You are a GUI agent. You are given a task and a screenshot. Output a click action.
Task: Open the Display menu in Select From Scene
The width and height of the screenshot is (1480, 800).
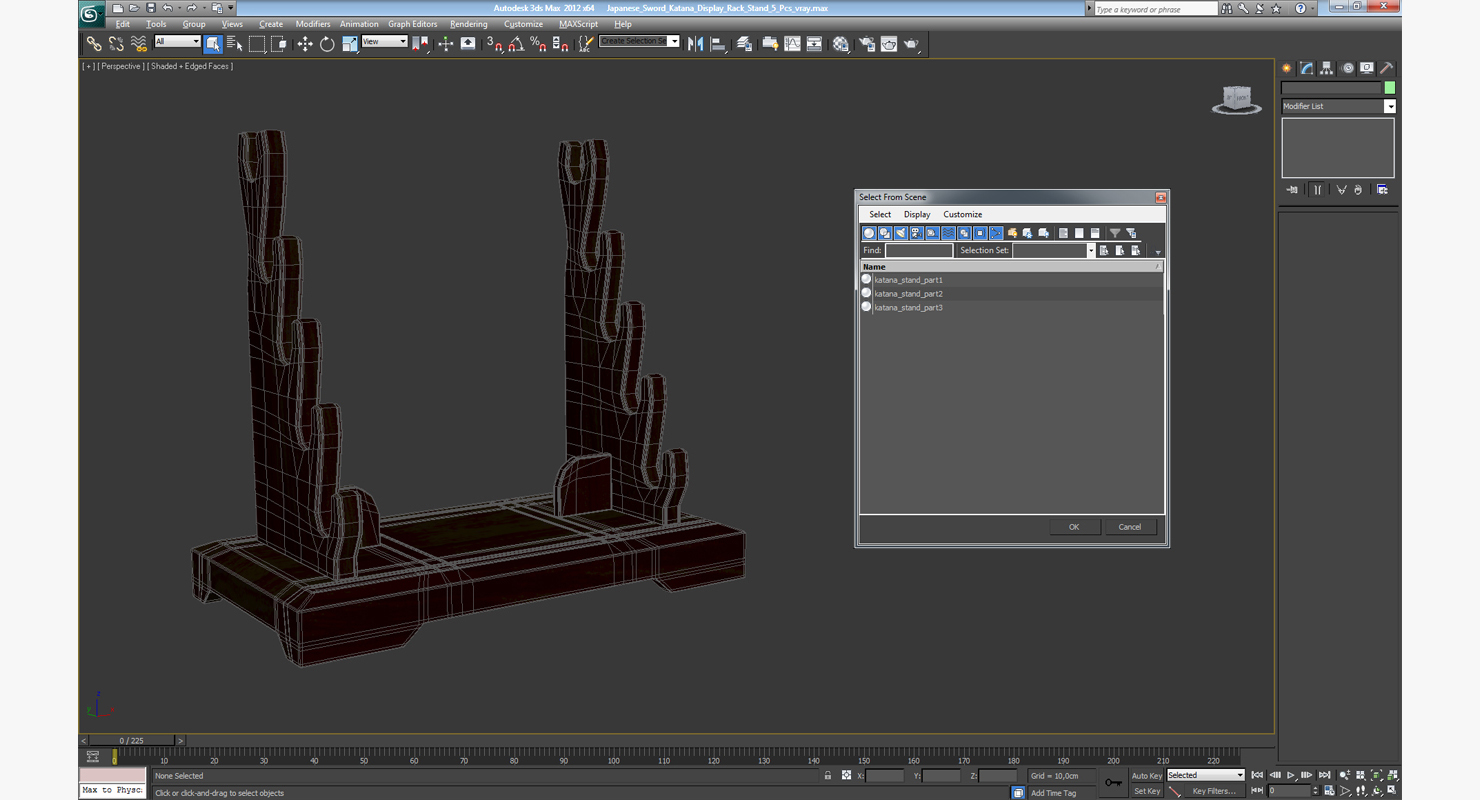pyautogui.click(x=917, y=214)
